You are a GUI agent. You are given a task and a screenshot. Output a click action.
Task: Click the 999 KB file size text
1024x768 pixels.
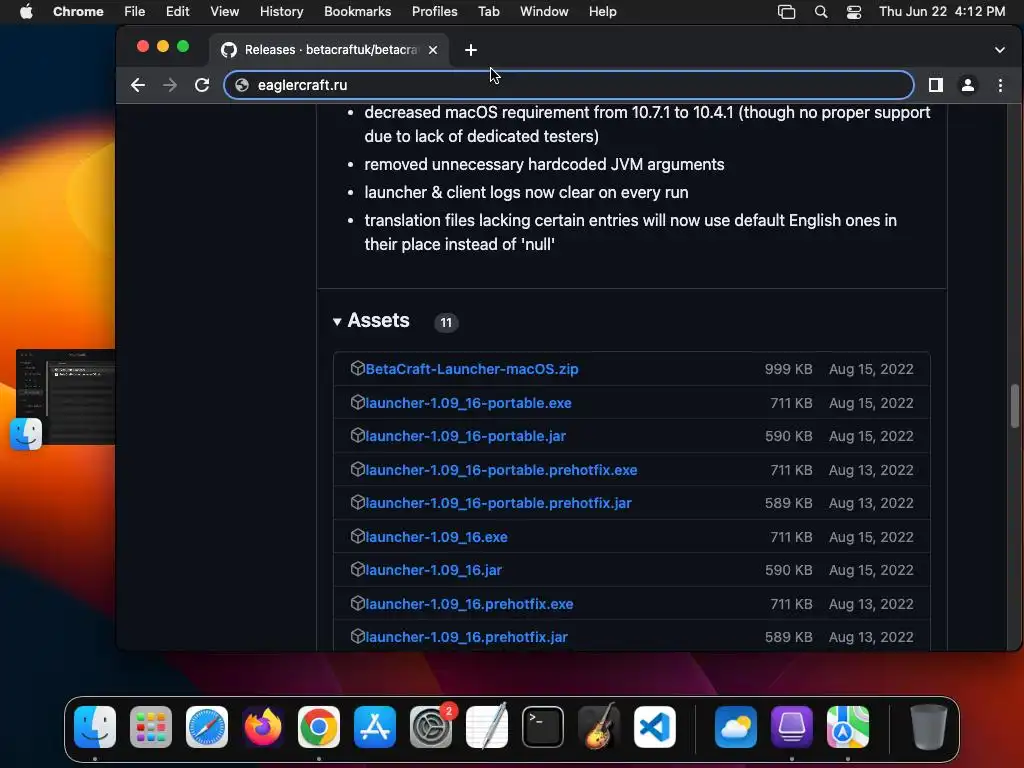[788, 369]
